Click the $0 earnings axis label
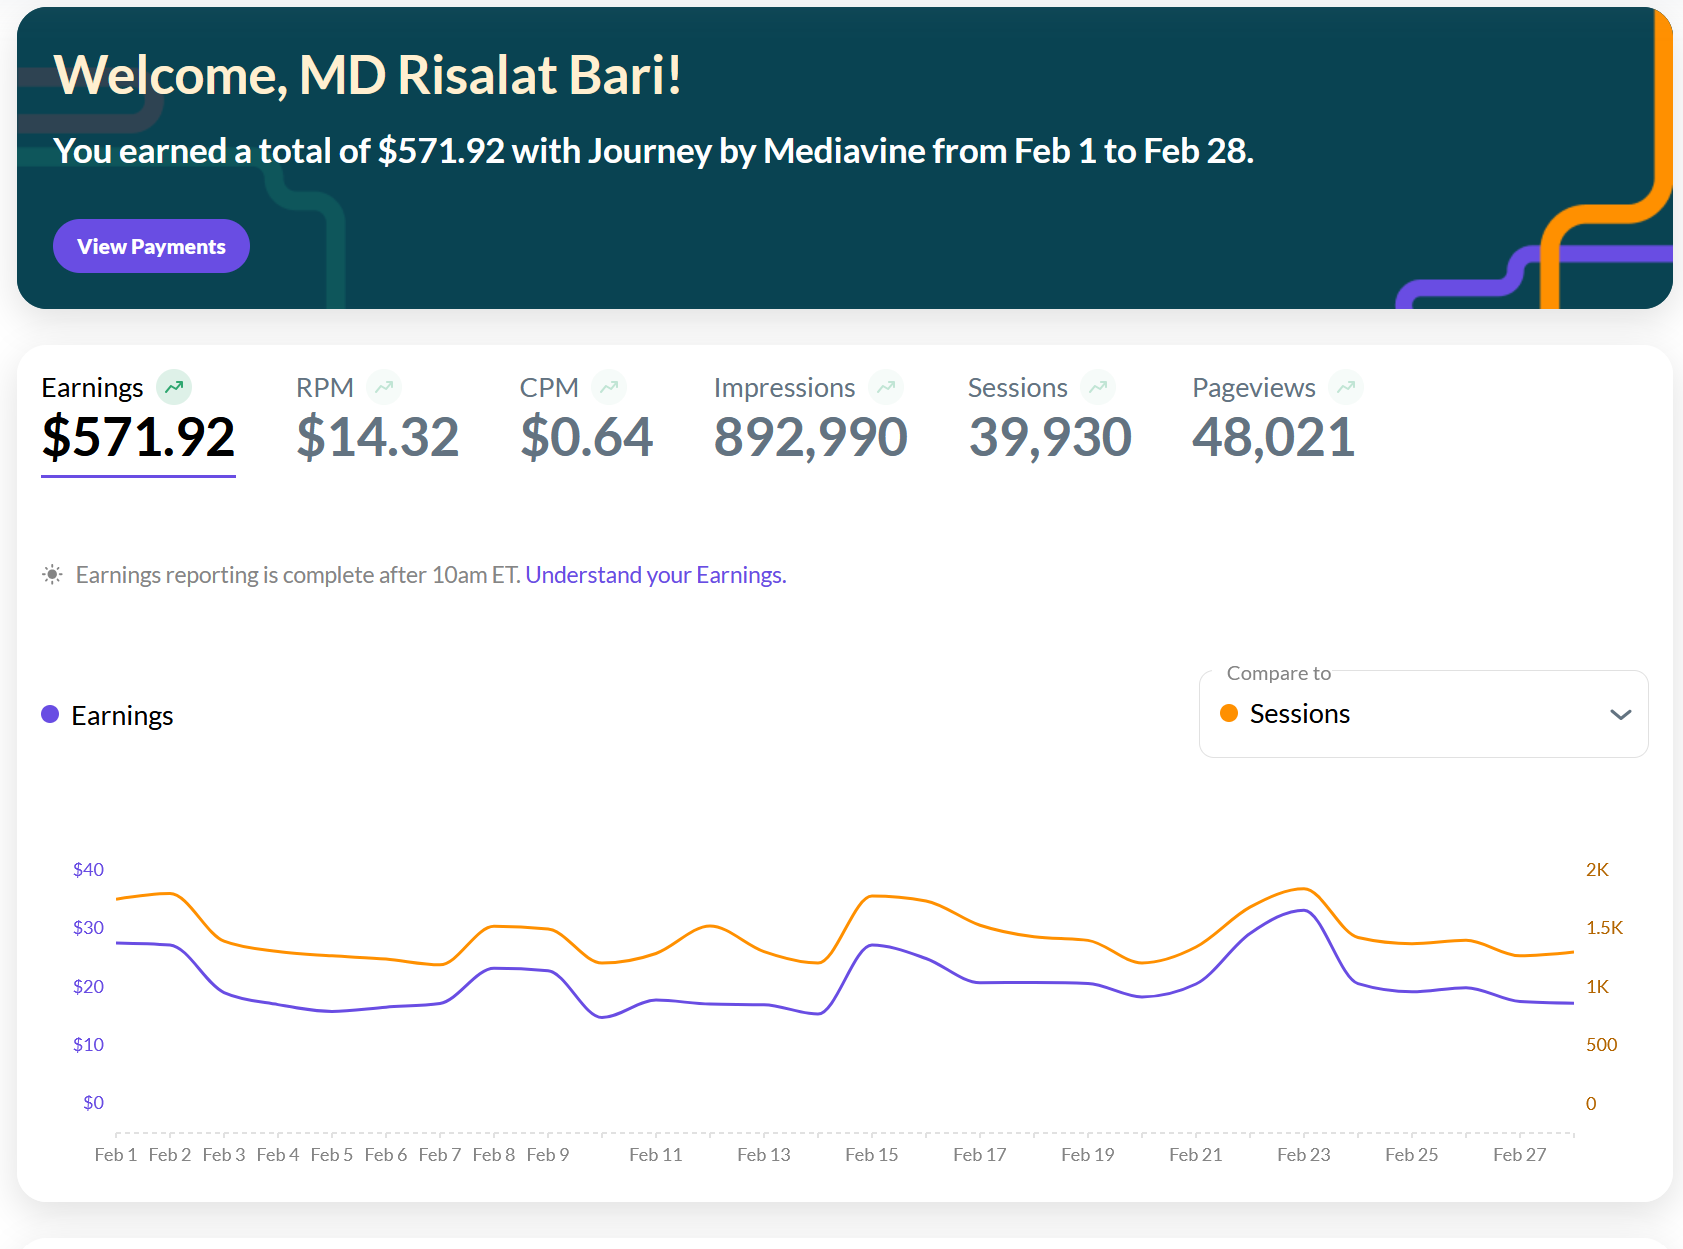Screen dimensions: 1683x1249 click(x=93, y=1103)
